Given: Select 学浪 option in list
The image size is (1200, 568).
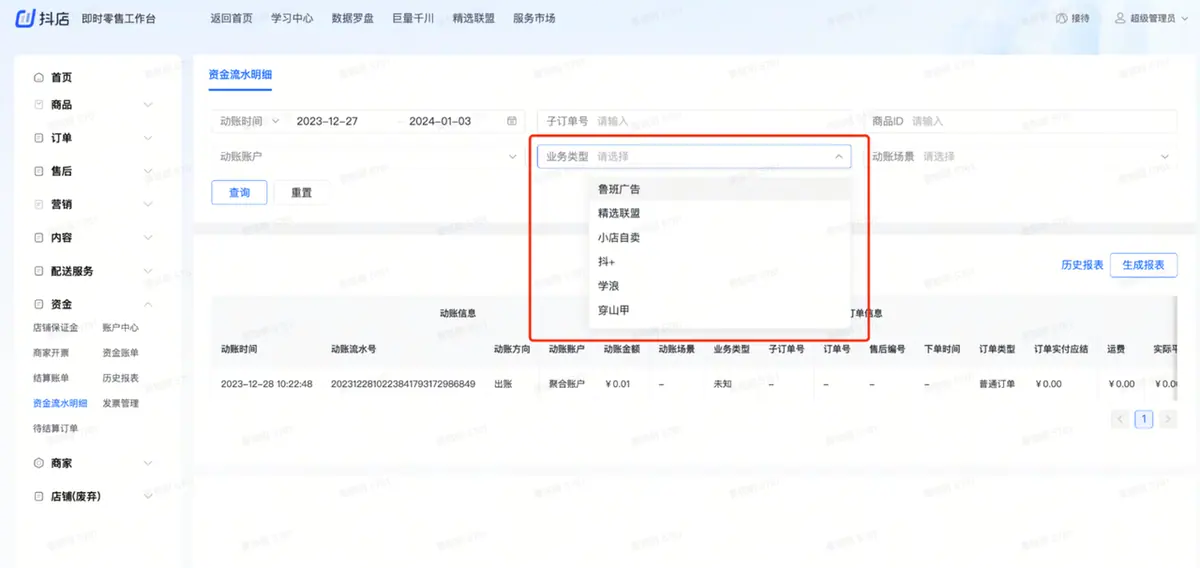Looking at the screenshot, I should coord(720,286).
